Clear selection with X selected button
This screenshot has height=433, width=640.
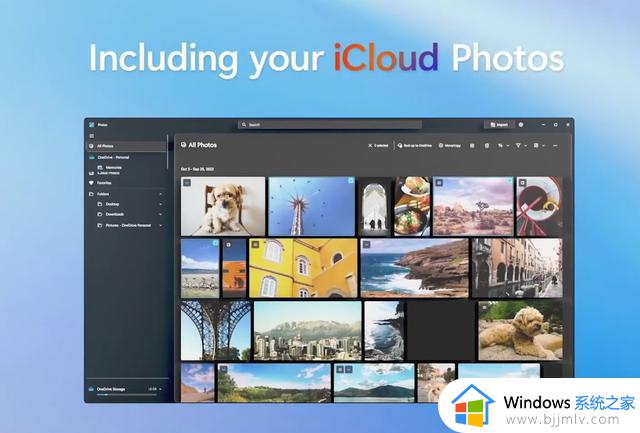(378, 145)
